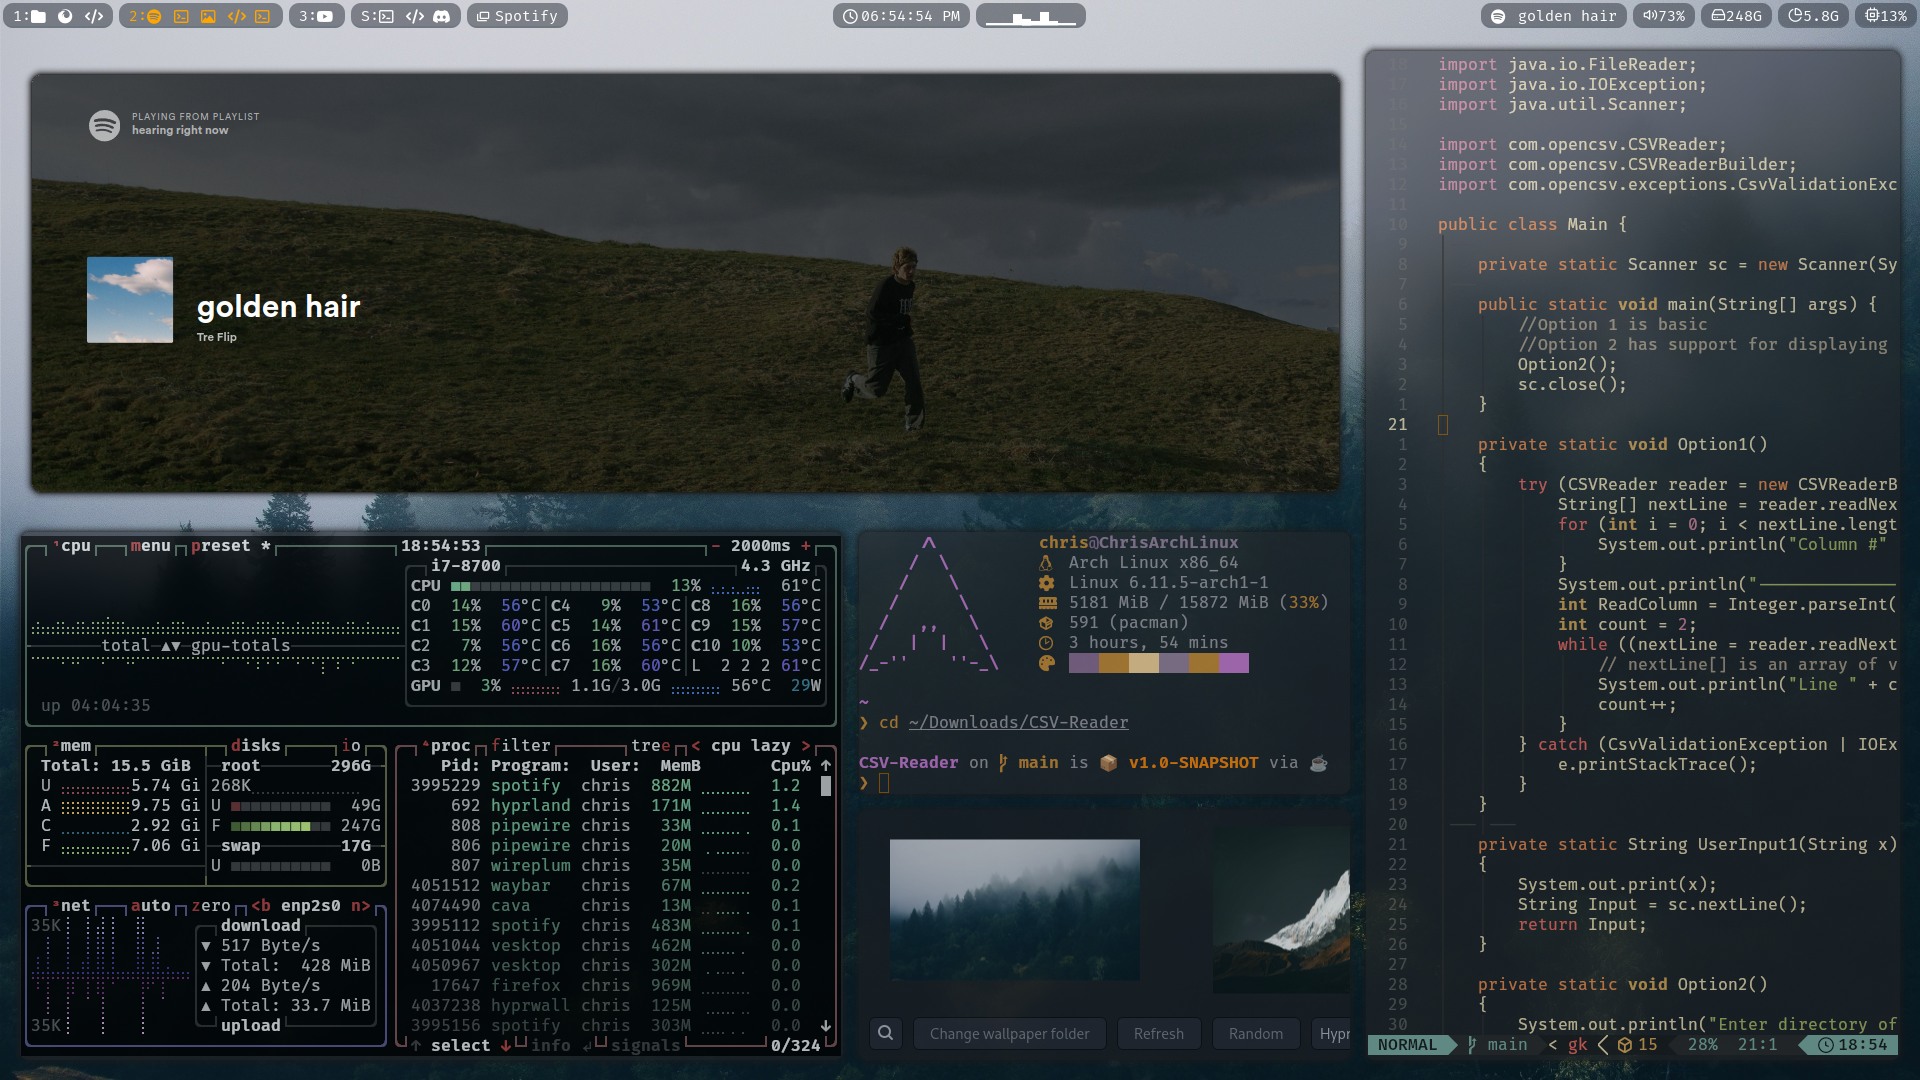
Task: Click next network interface arrow after enp2s0
Action: 361,905
